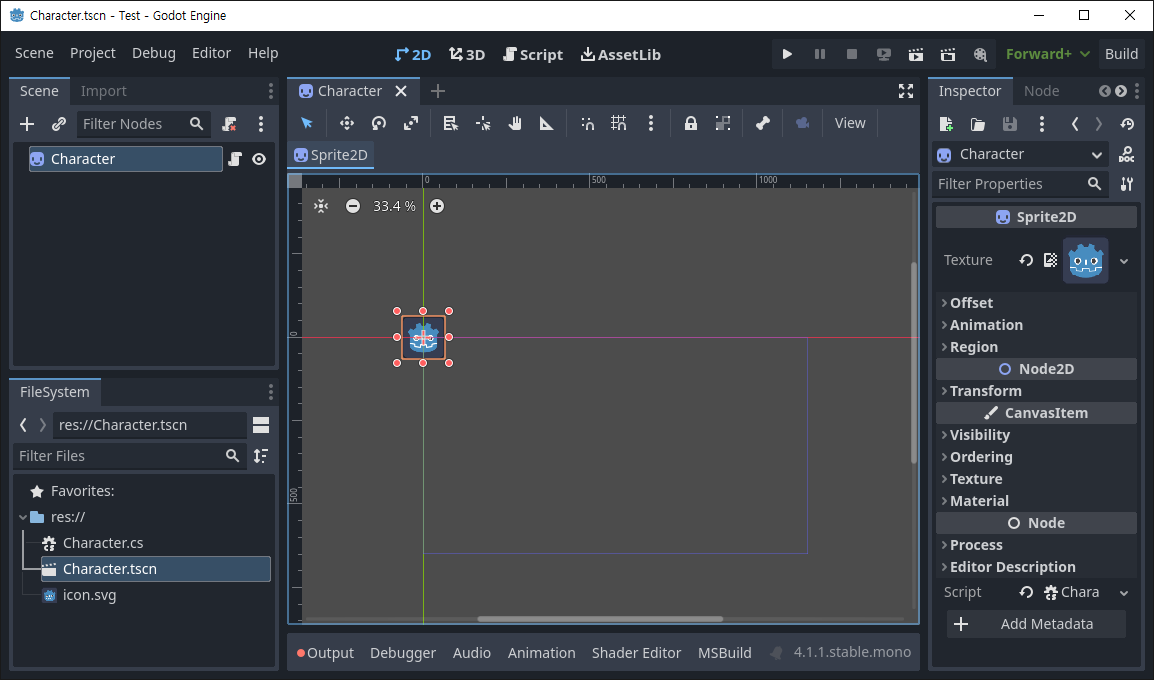Toggle grid snapping icon
Viewport: 1154px width, 680px height.
[x=619, y=123]
